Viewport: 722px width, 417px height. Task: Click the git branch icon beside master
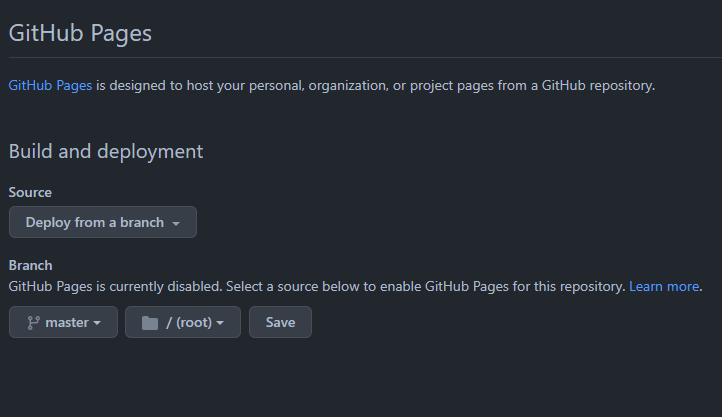33,323
